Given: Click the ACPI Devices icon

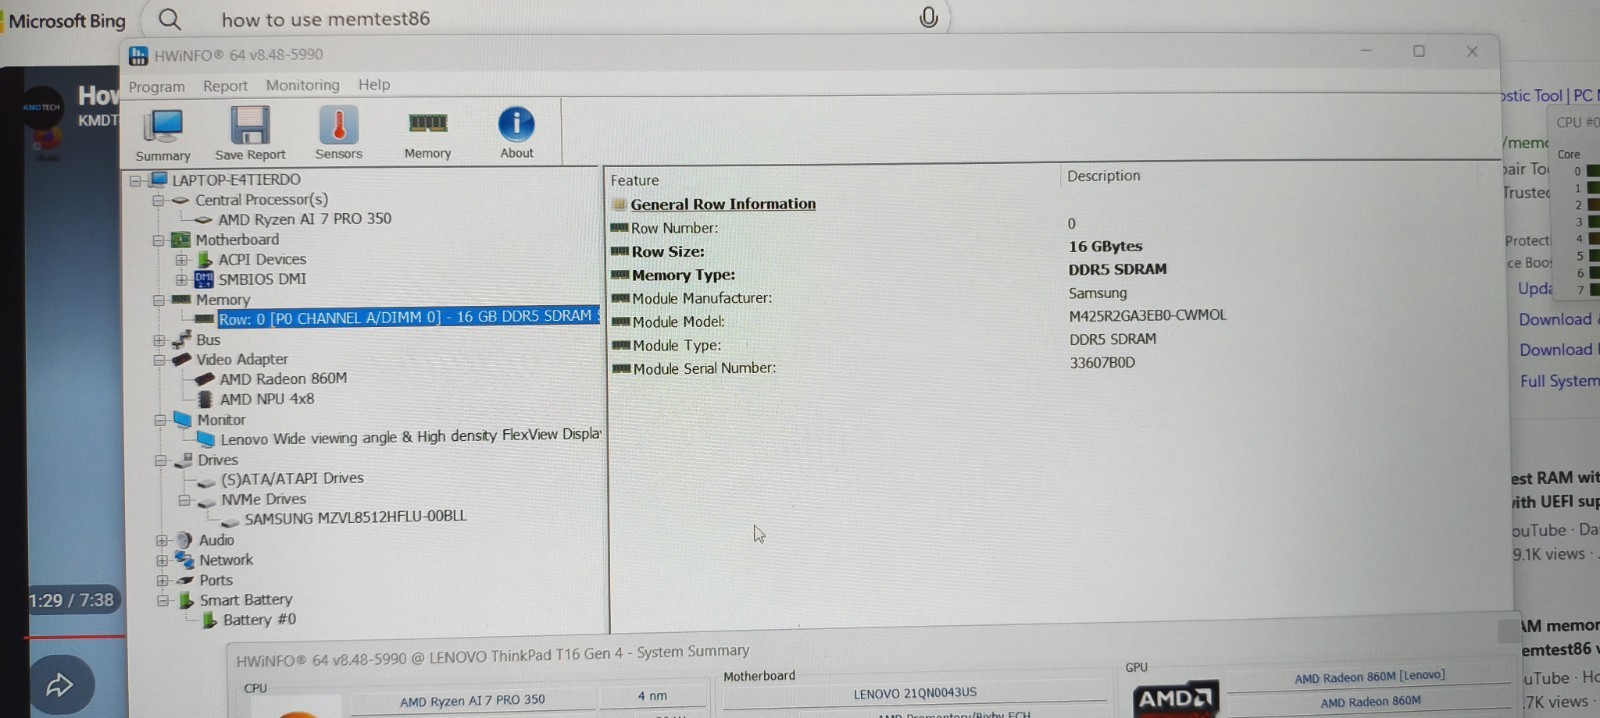Looking at the screenshot, I should click(x=205, y=260).
